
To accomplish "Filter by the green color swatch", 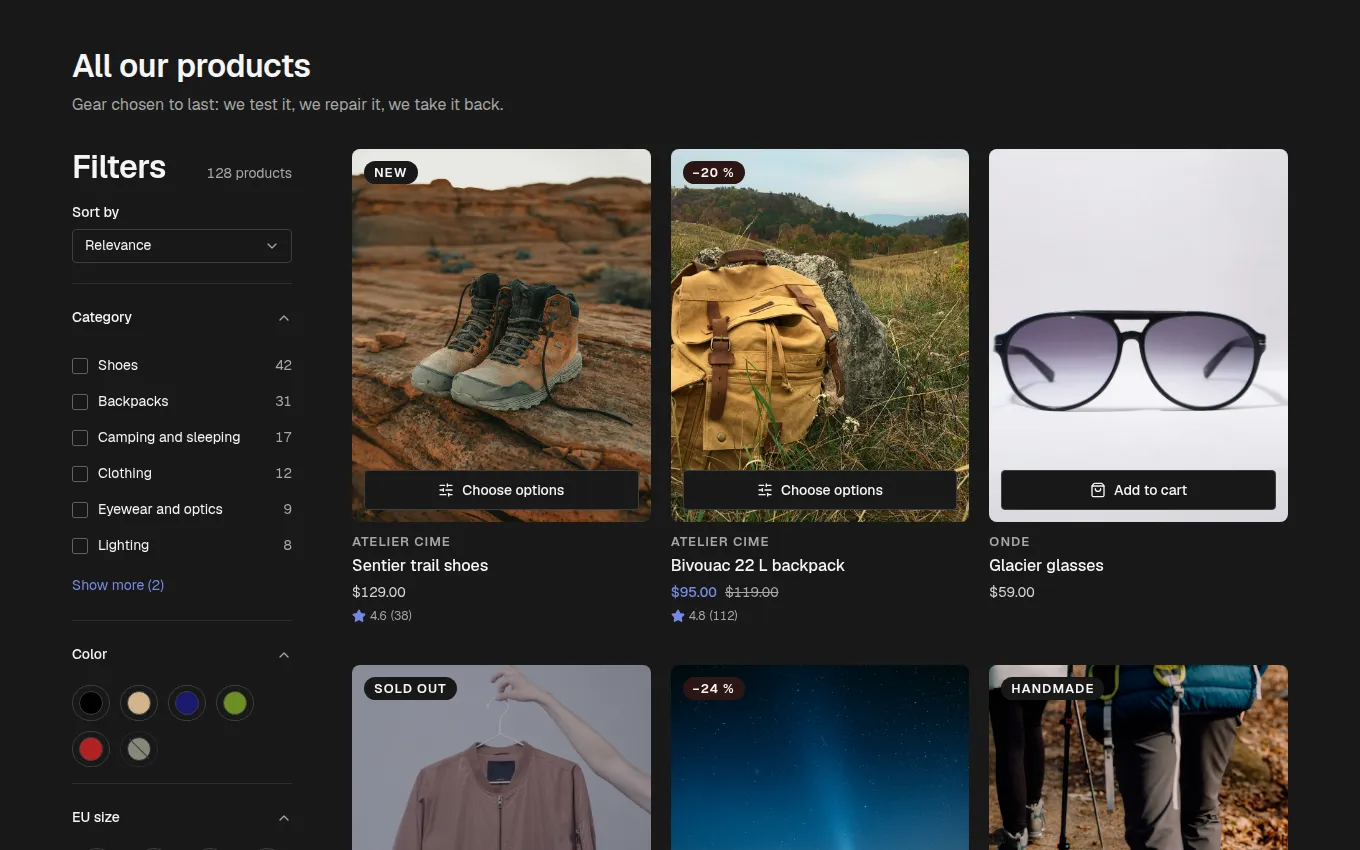I will [x=235, y=703].
